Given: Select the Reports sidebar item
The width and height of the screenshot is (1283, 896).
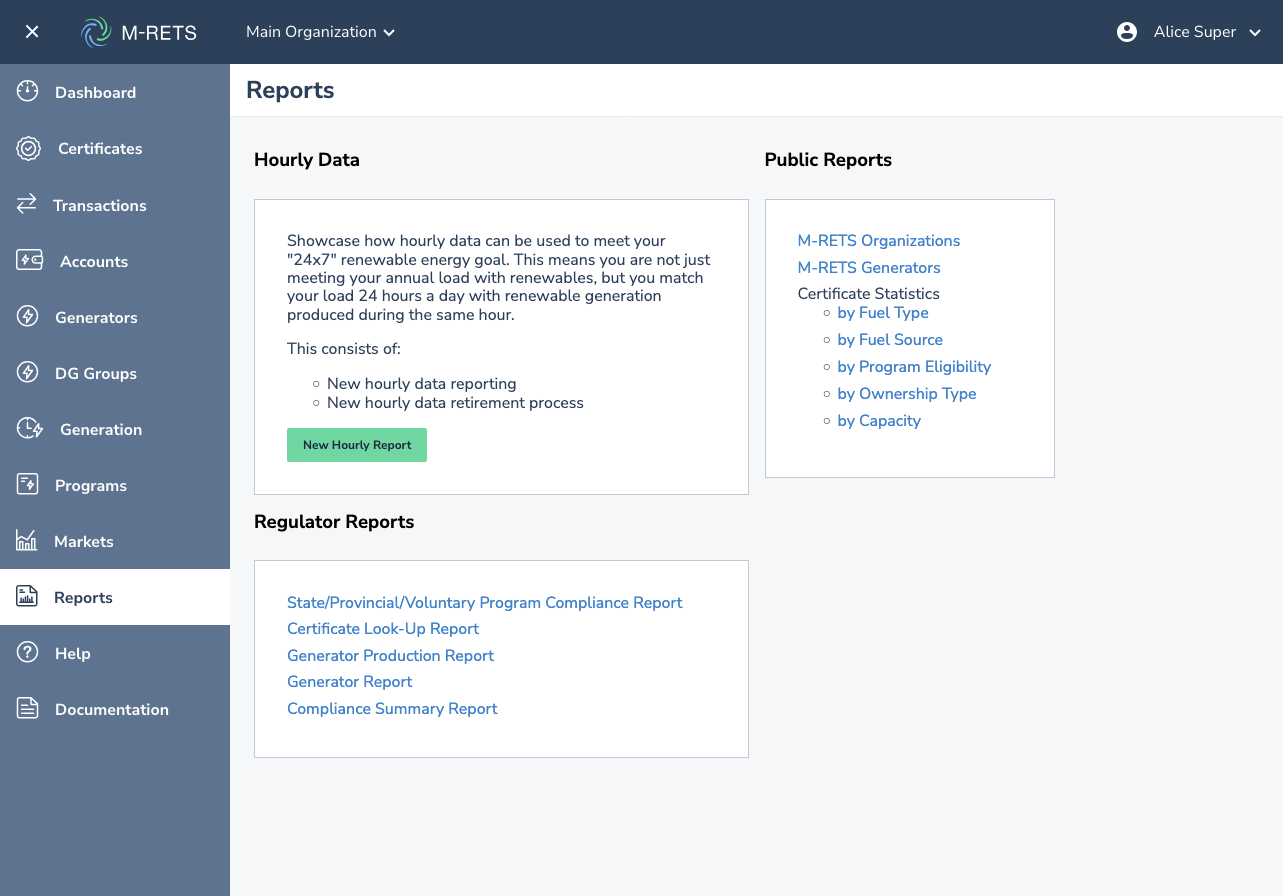Looking at the screenshot, I should pyautogui.click(x=115, y=597).
